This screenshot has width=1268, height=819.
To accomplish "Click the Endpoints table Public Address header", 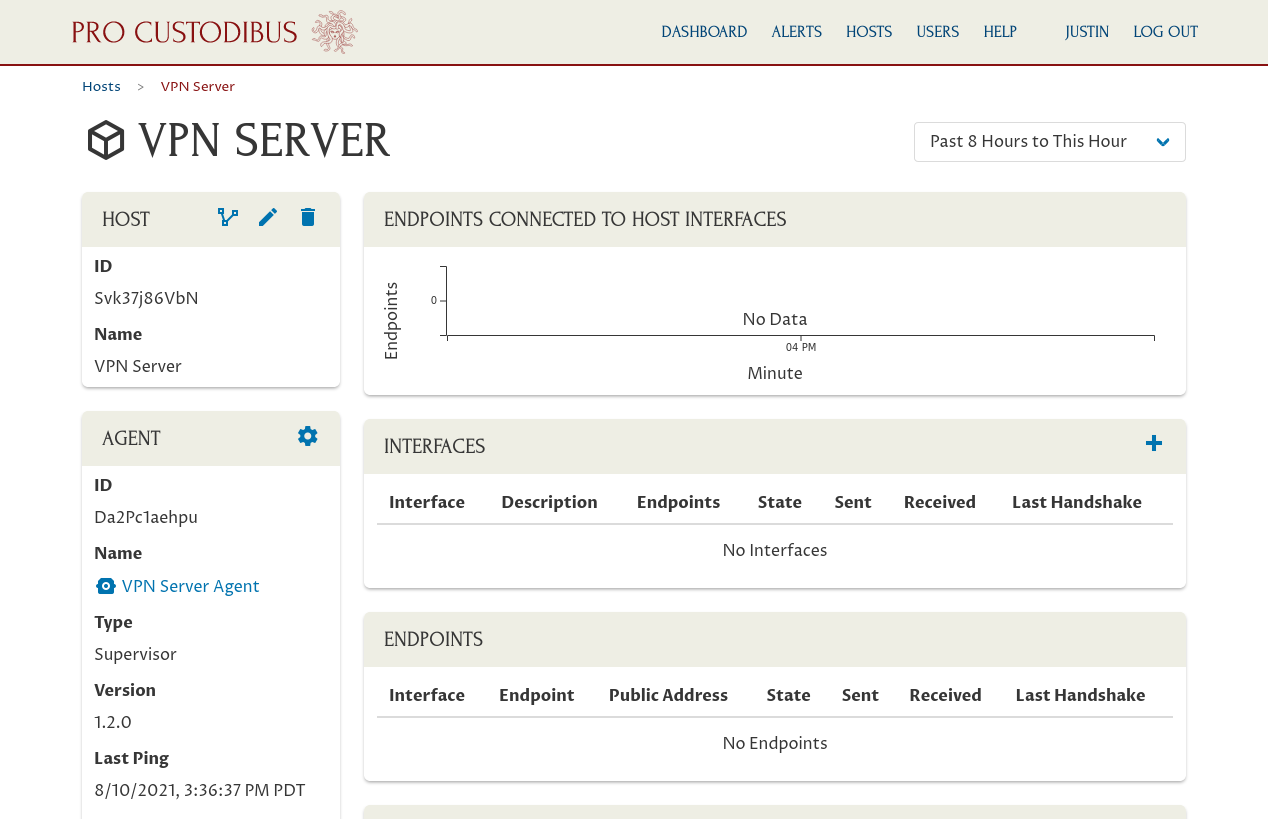I will click(x=668, y=695).
